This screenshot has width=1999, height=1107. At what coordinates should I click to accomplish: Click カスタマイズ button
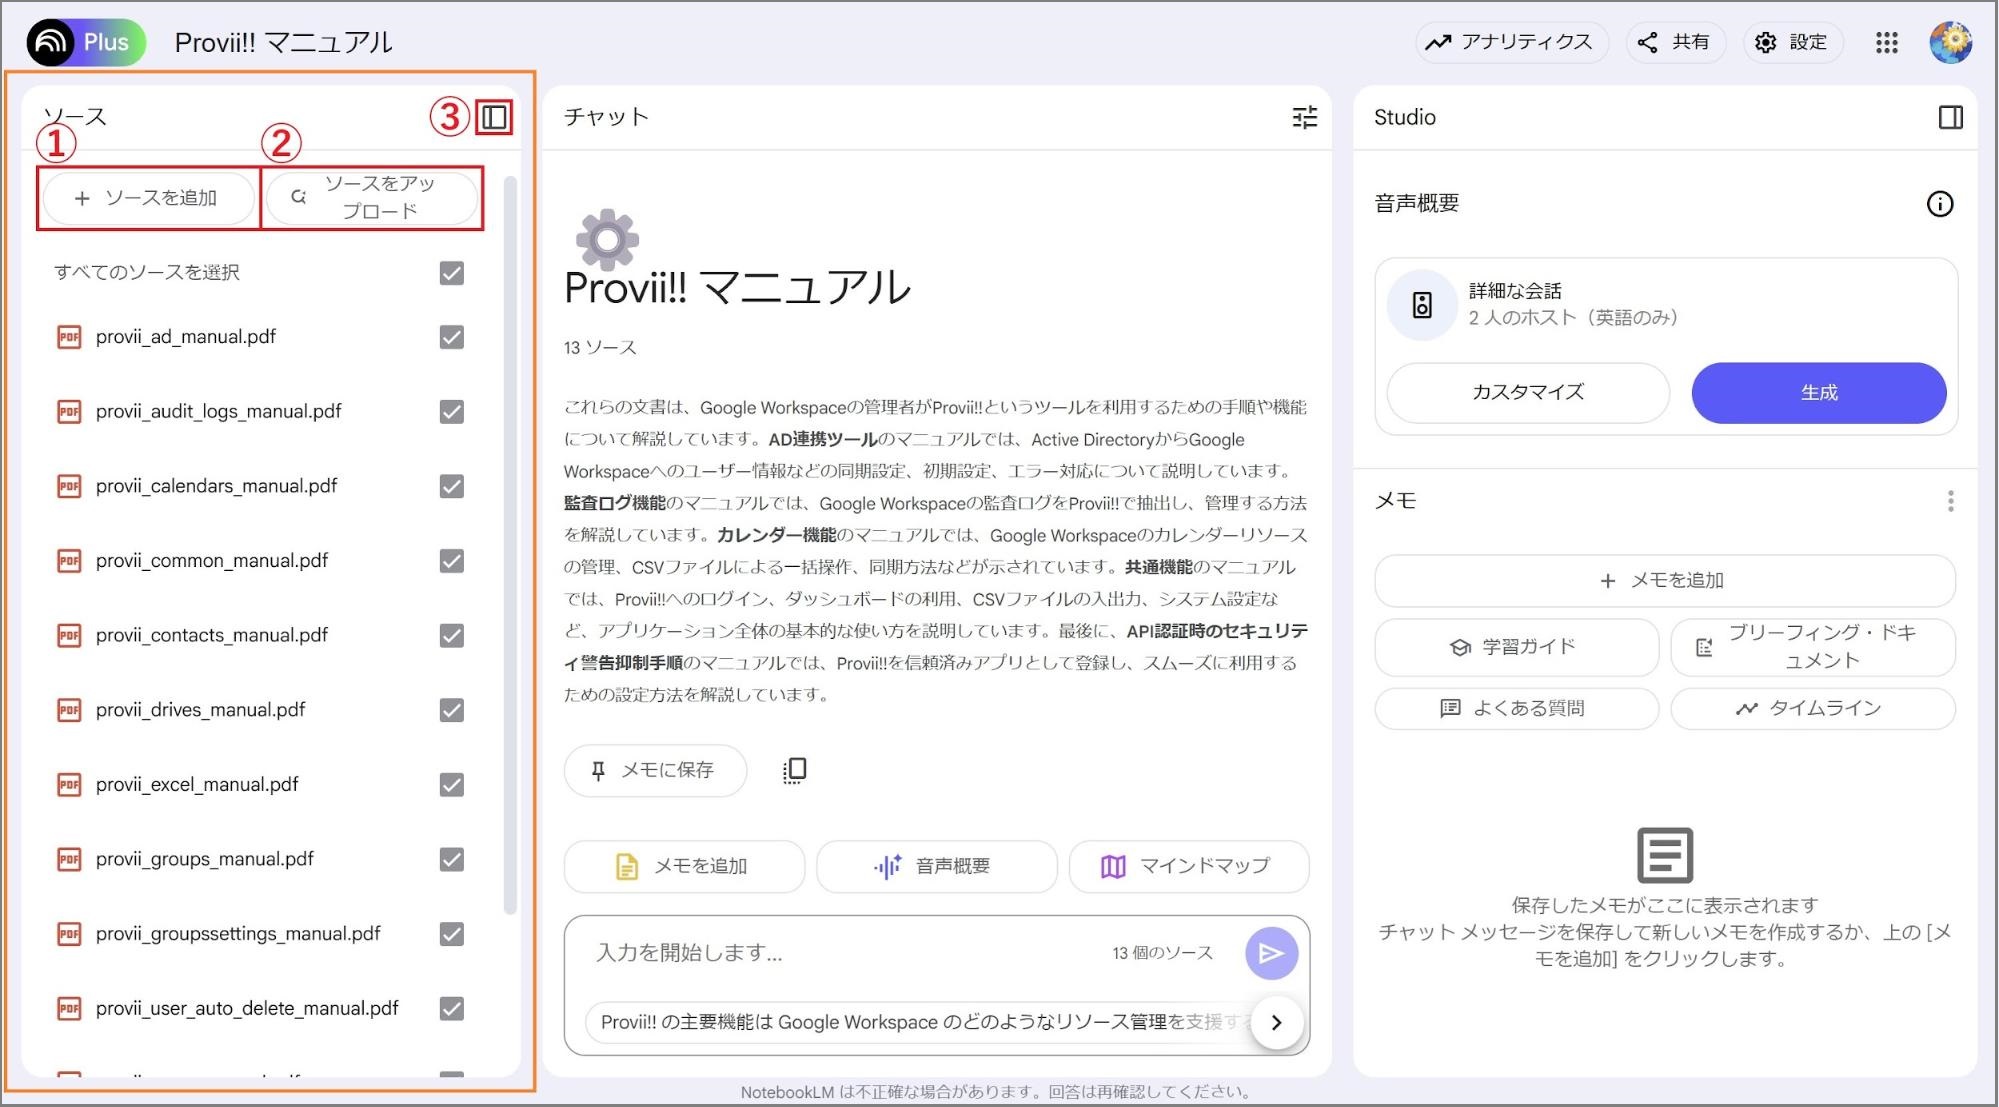(1528, 393)
